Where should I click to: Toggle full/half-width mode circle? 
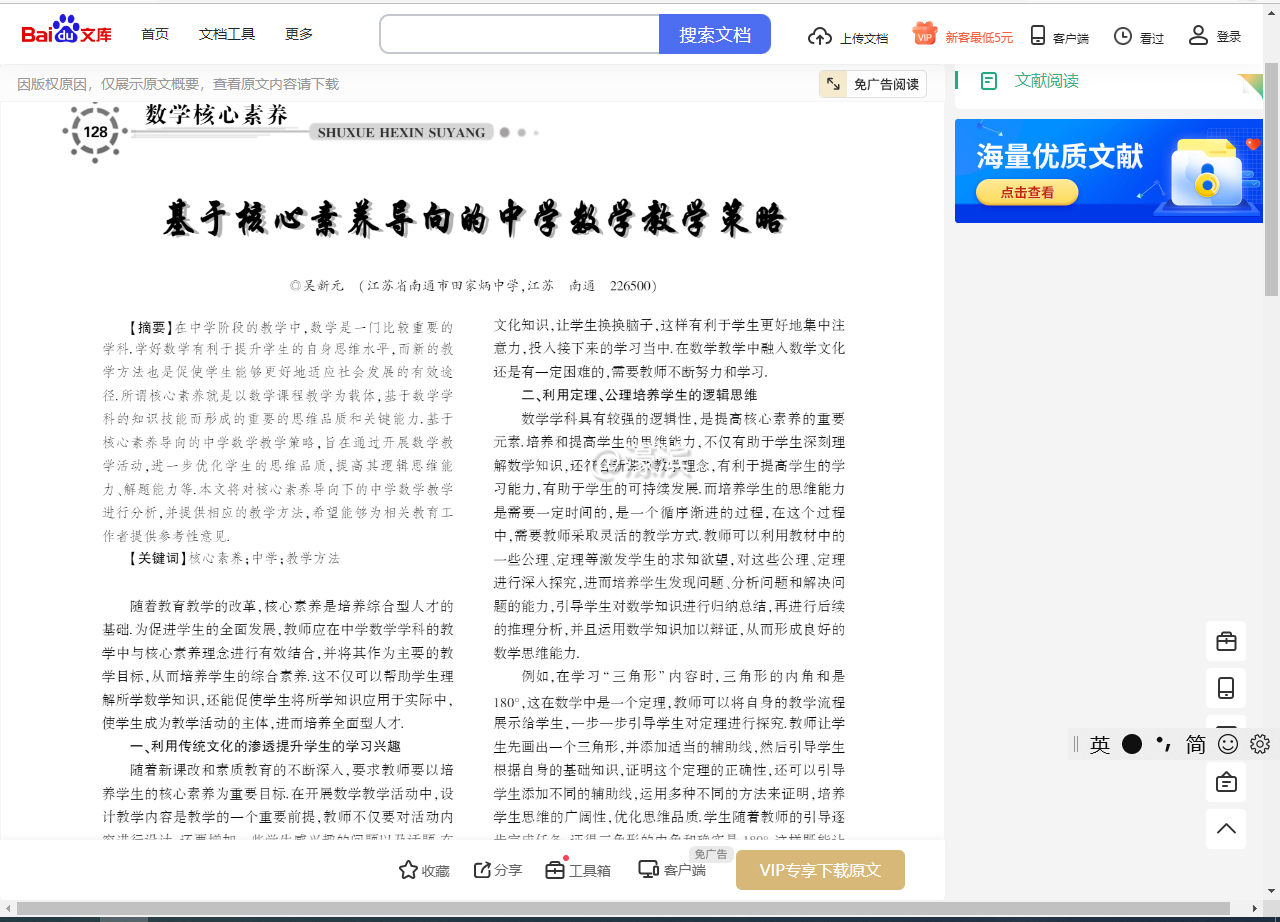(x=1131, y=744)
